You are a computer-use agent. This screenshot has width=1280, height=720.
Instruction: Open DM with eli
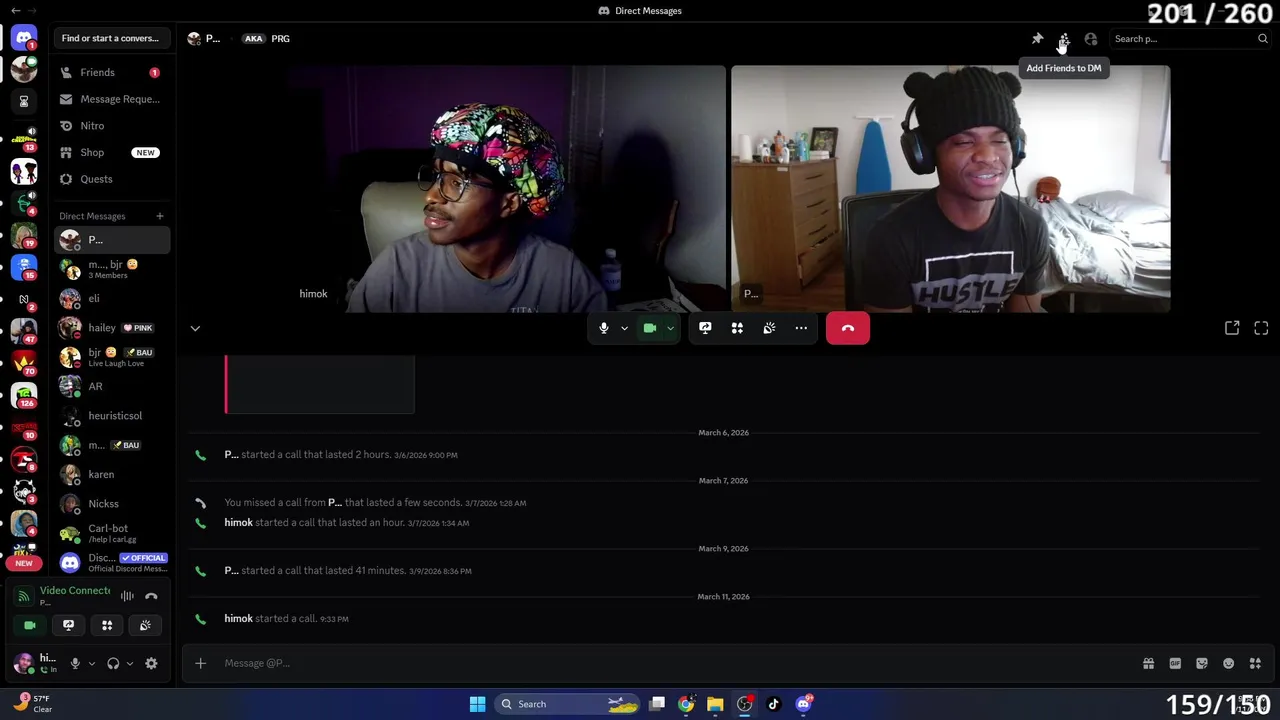click(111, 298)
